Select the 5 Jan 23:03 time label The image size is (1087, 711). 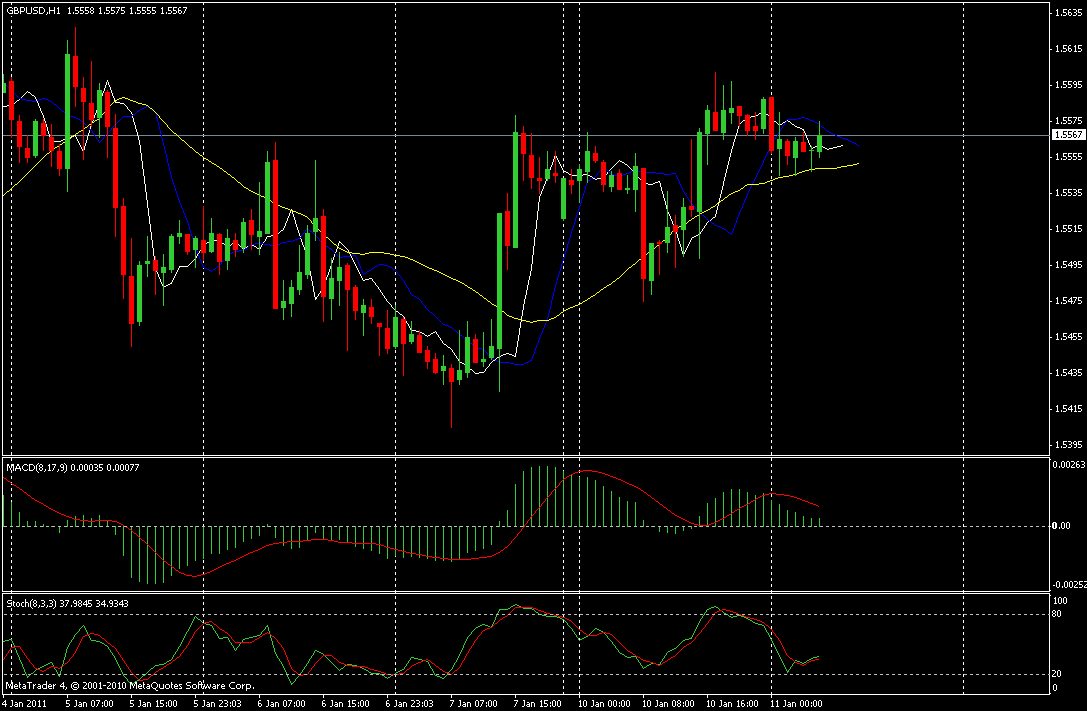point(218,703)
